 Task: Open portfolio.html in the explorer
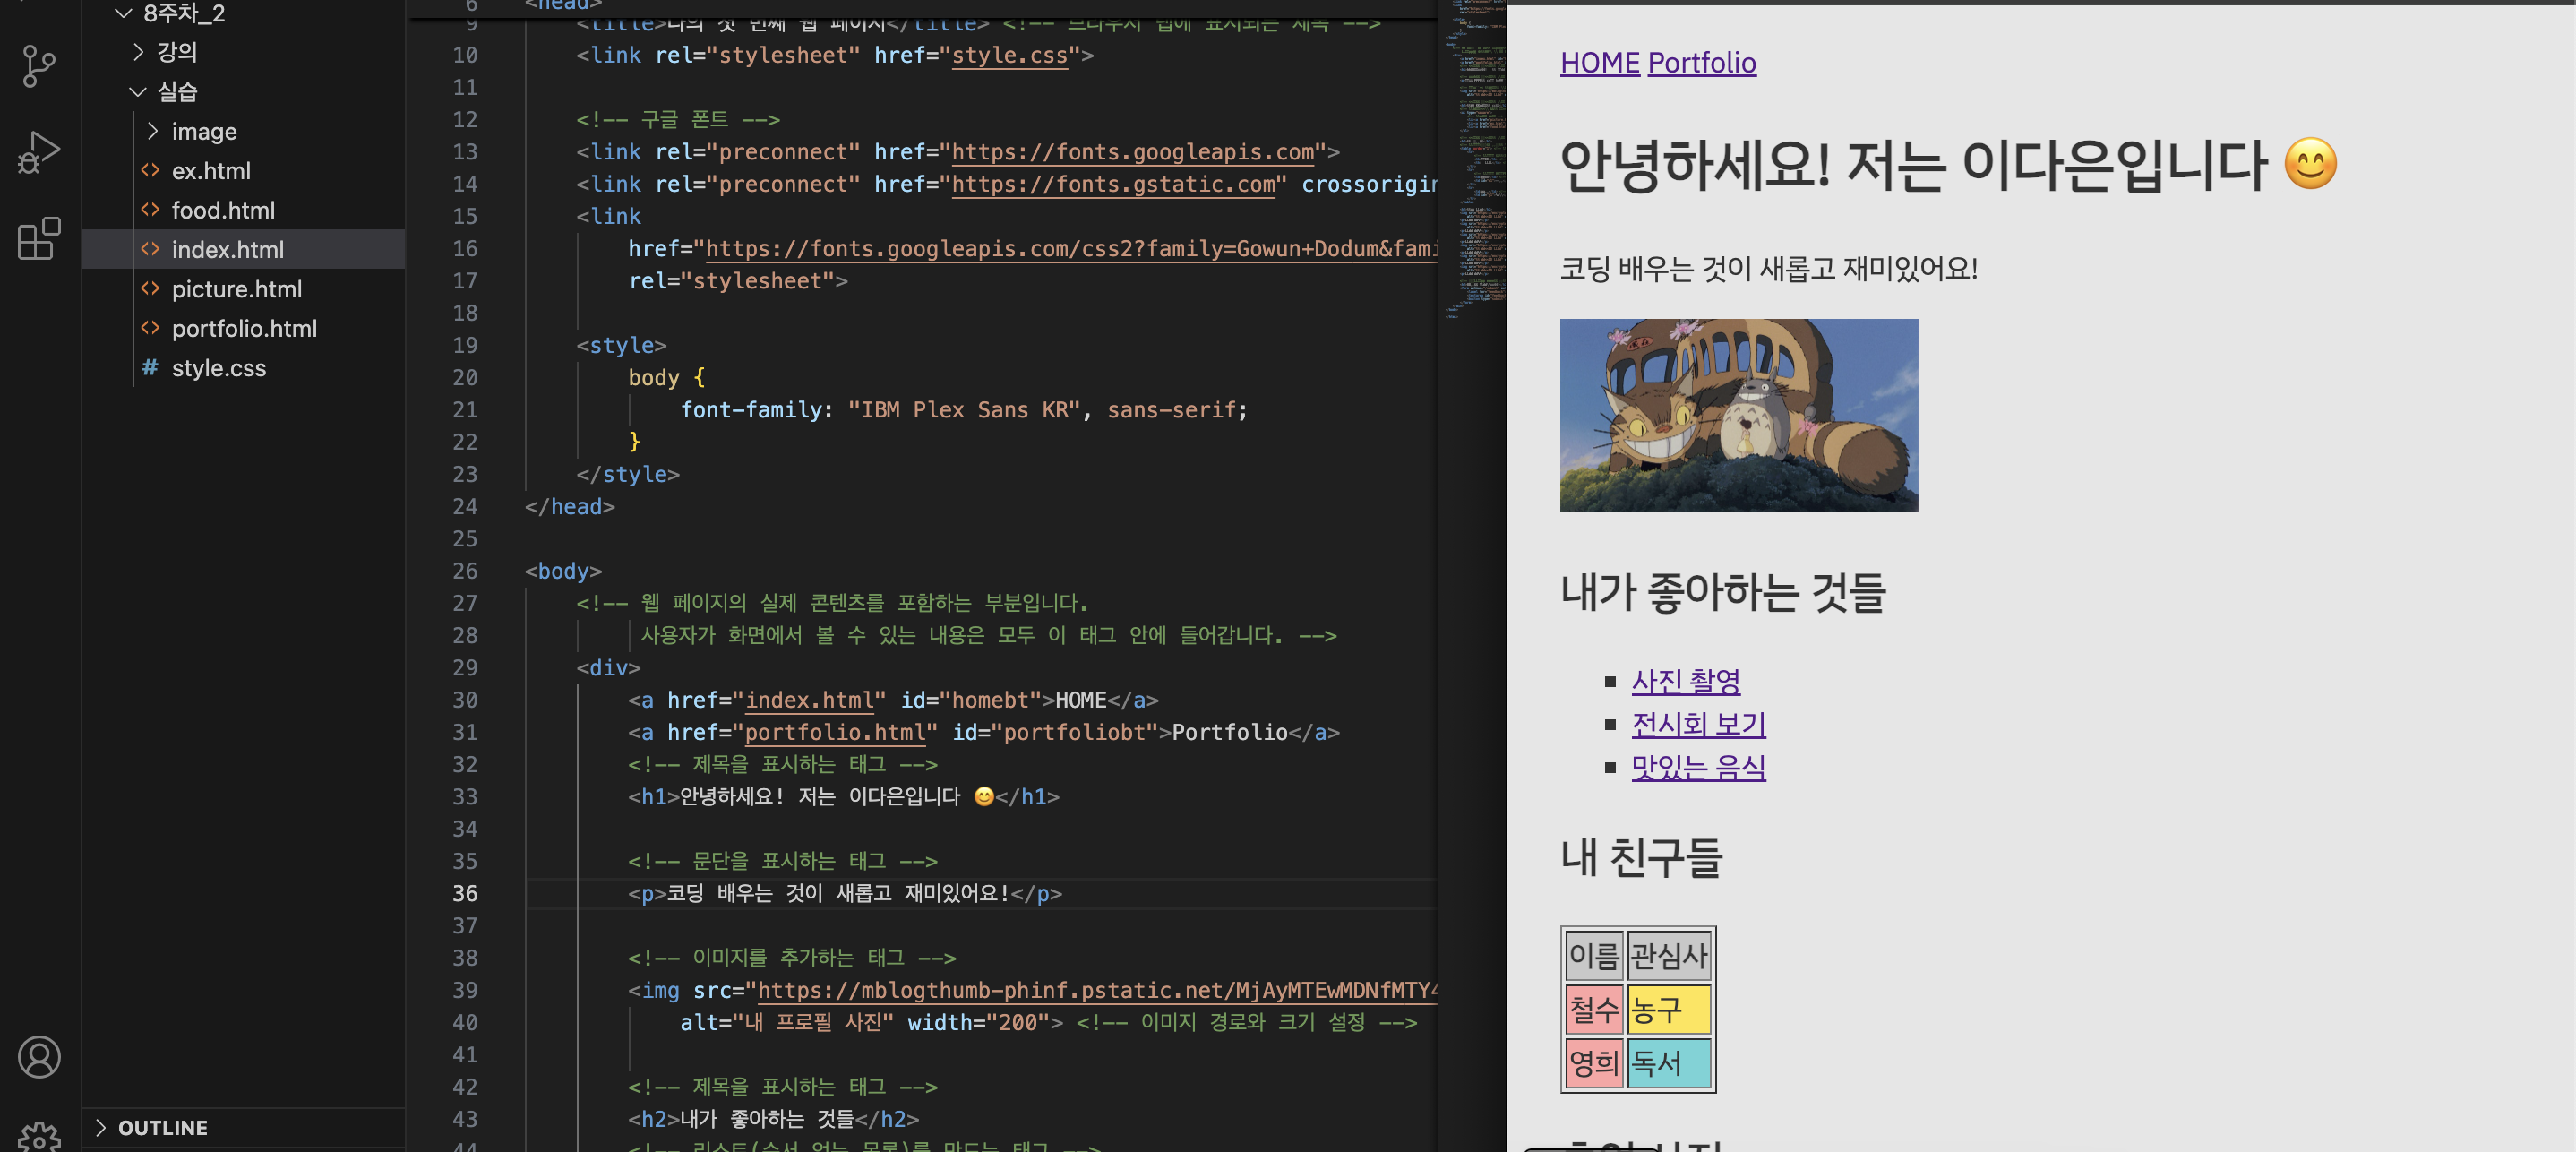pos(243,328)
